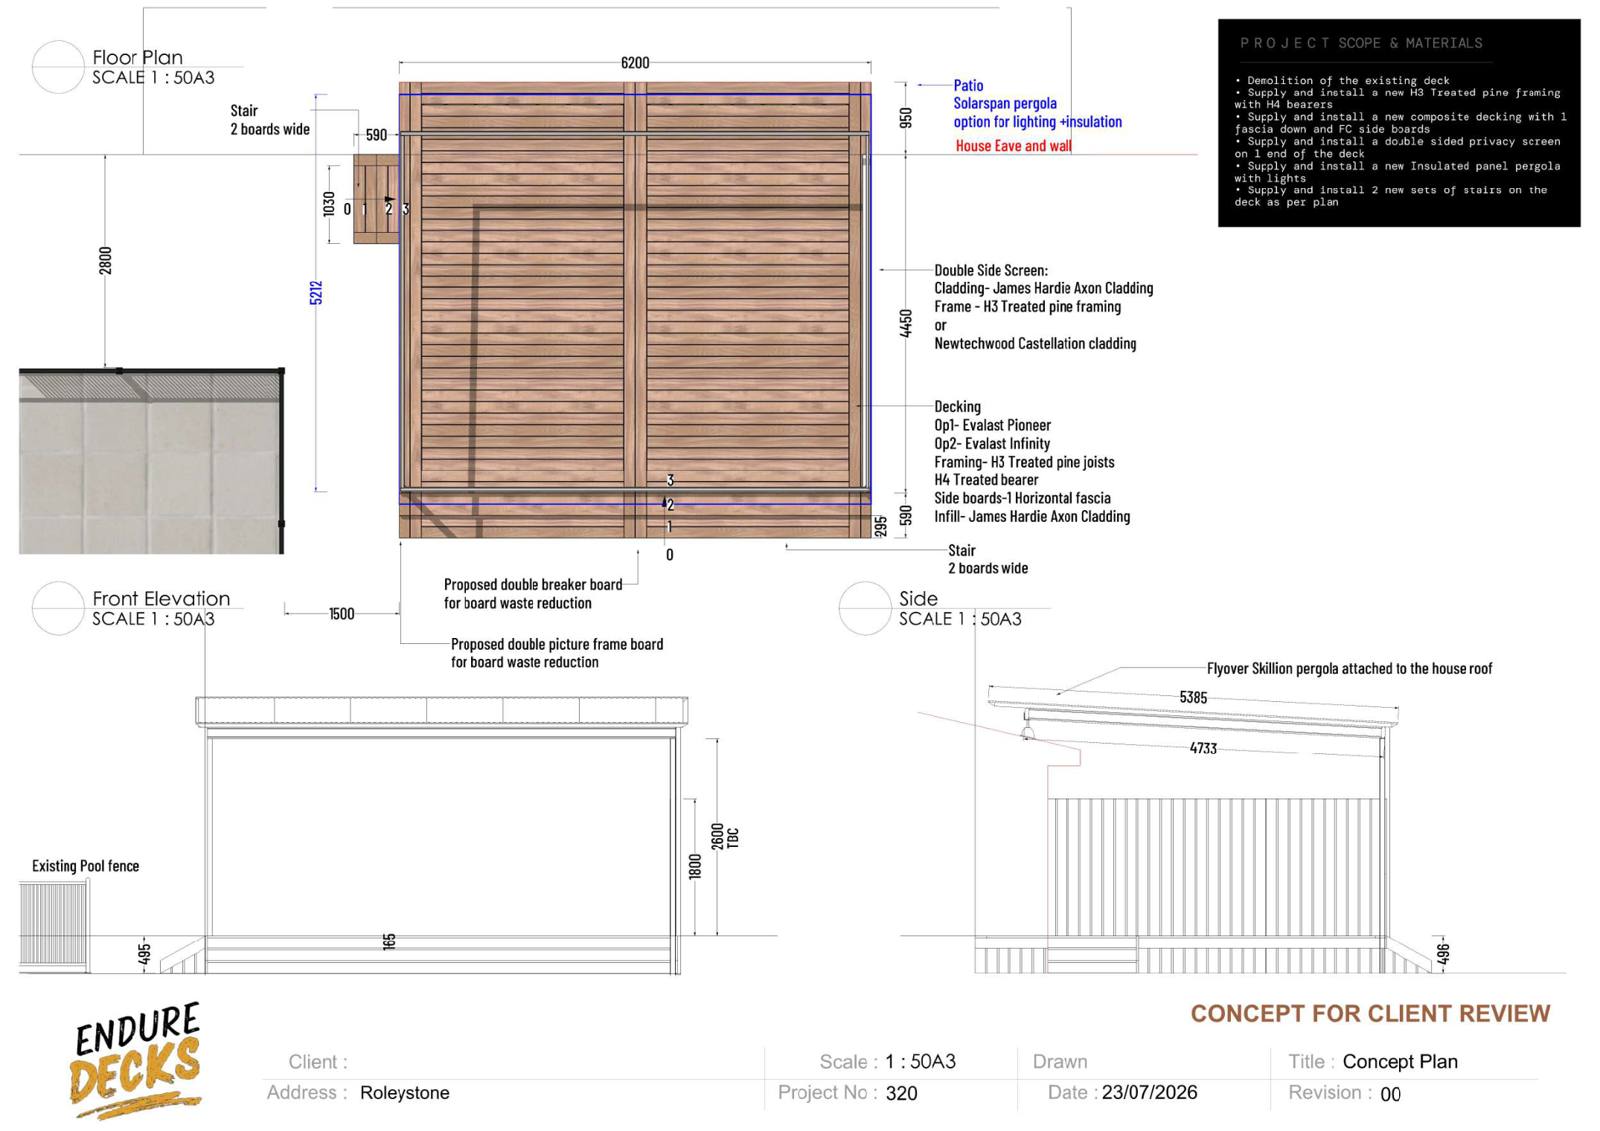
Task: Click the 'Double Side Screen:' heading
Action: (991, 270)
